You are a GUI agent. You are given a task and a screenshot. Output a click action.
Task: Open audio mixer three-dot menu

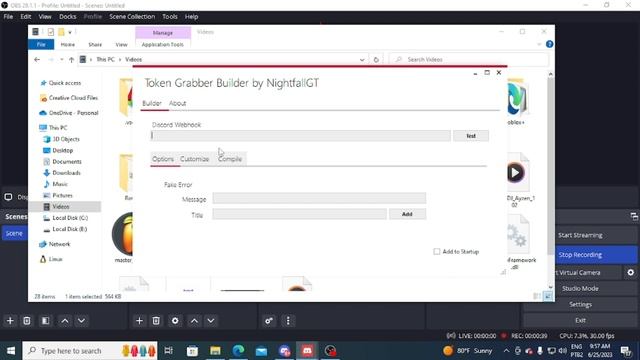click(x=288, y=321)
